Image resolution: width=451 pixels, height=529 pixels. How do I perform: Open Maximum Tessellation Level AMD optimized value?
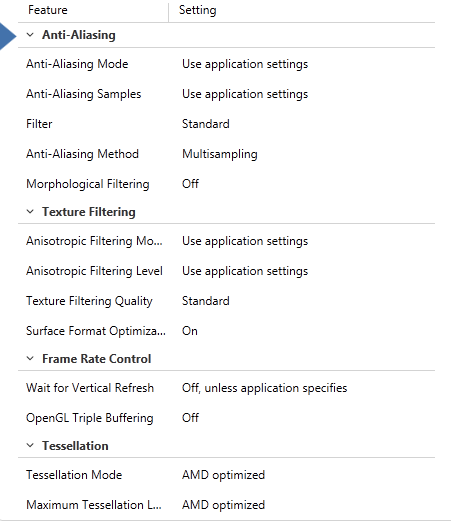point(223,505)
